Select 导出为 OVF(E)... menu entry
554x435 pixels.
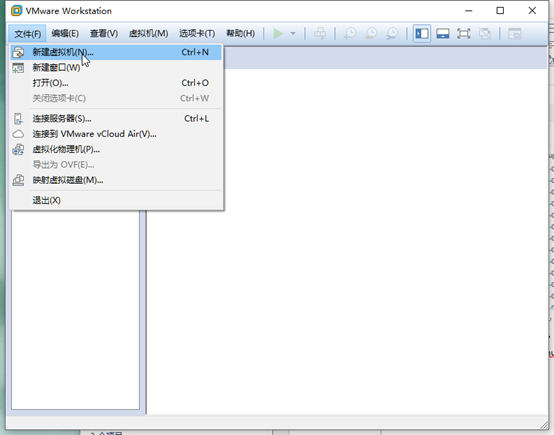pos(116,165)
